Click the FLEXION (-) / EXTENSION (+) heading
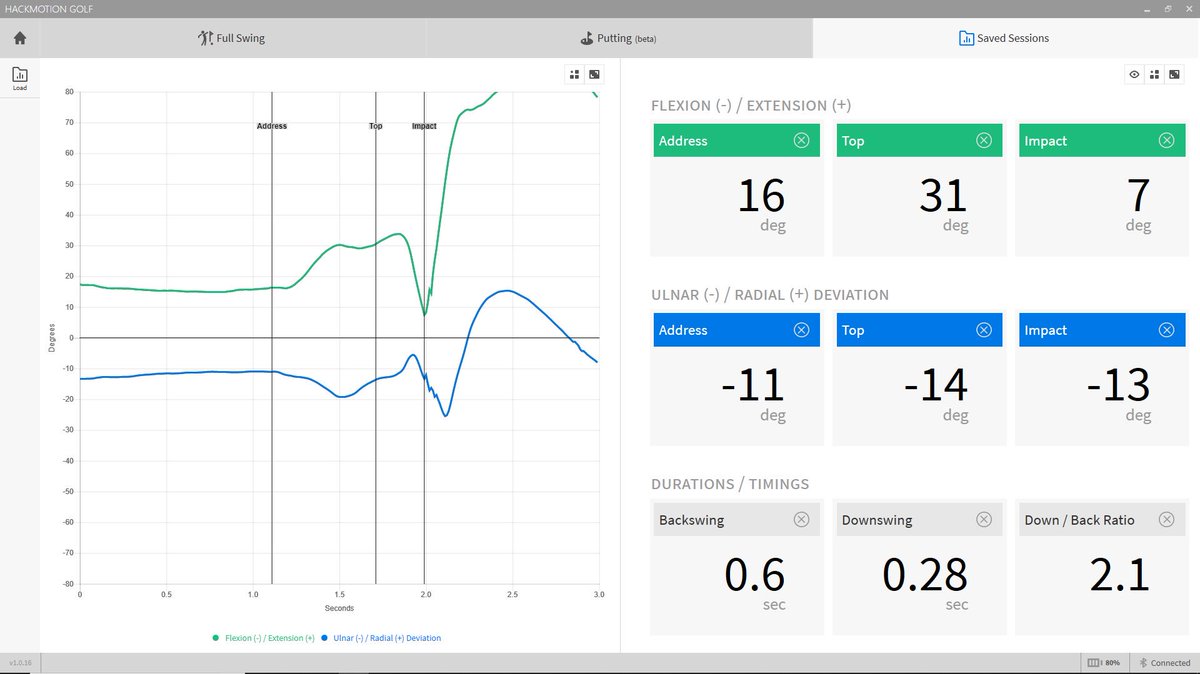 pos(751,105)
